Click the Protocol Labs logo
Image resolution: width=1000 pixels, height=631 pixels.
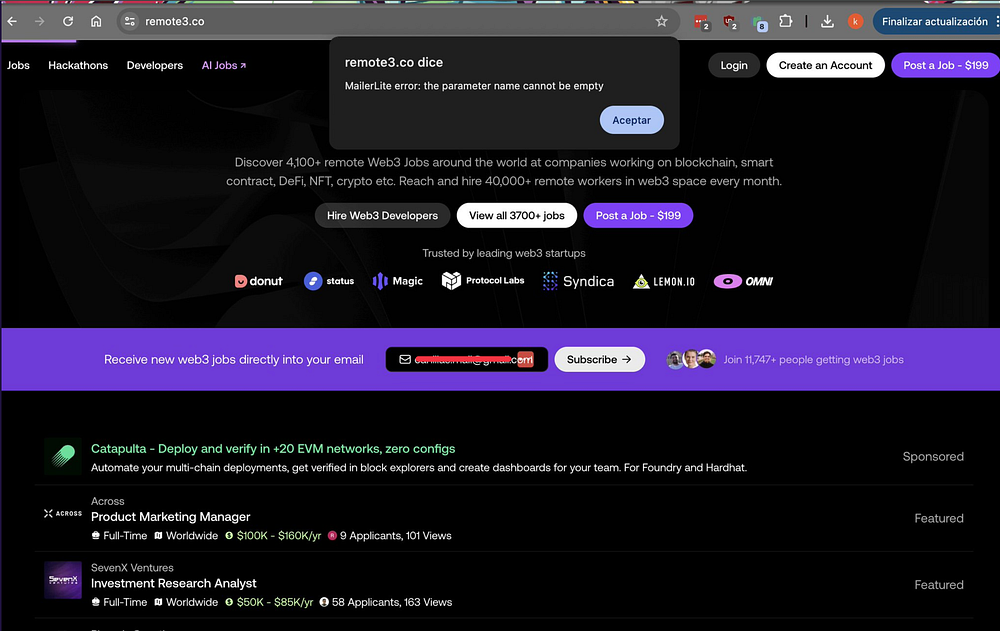483,281
